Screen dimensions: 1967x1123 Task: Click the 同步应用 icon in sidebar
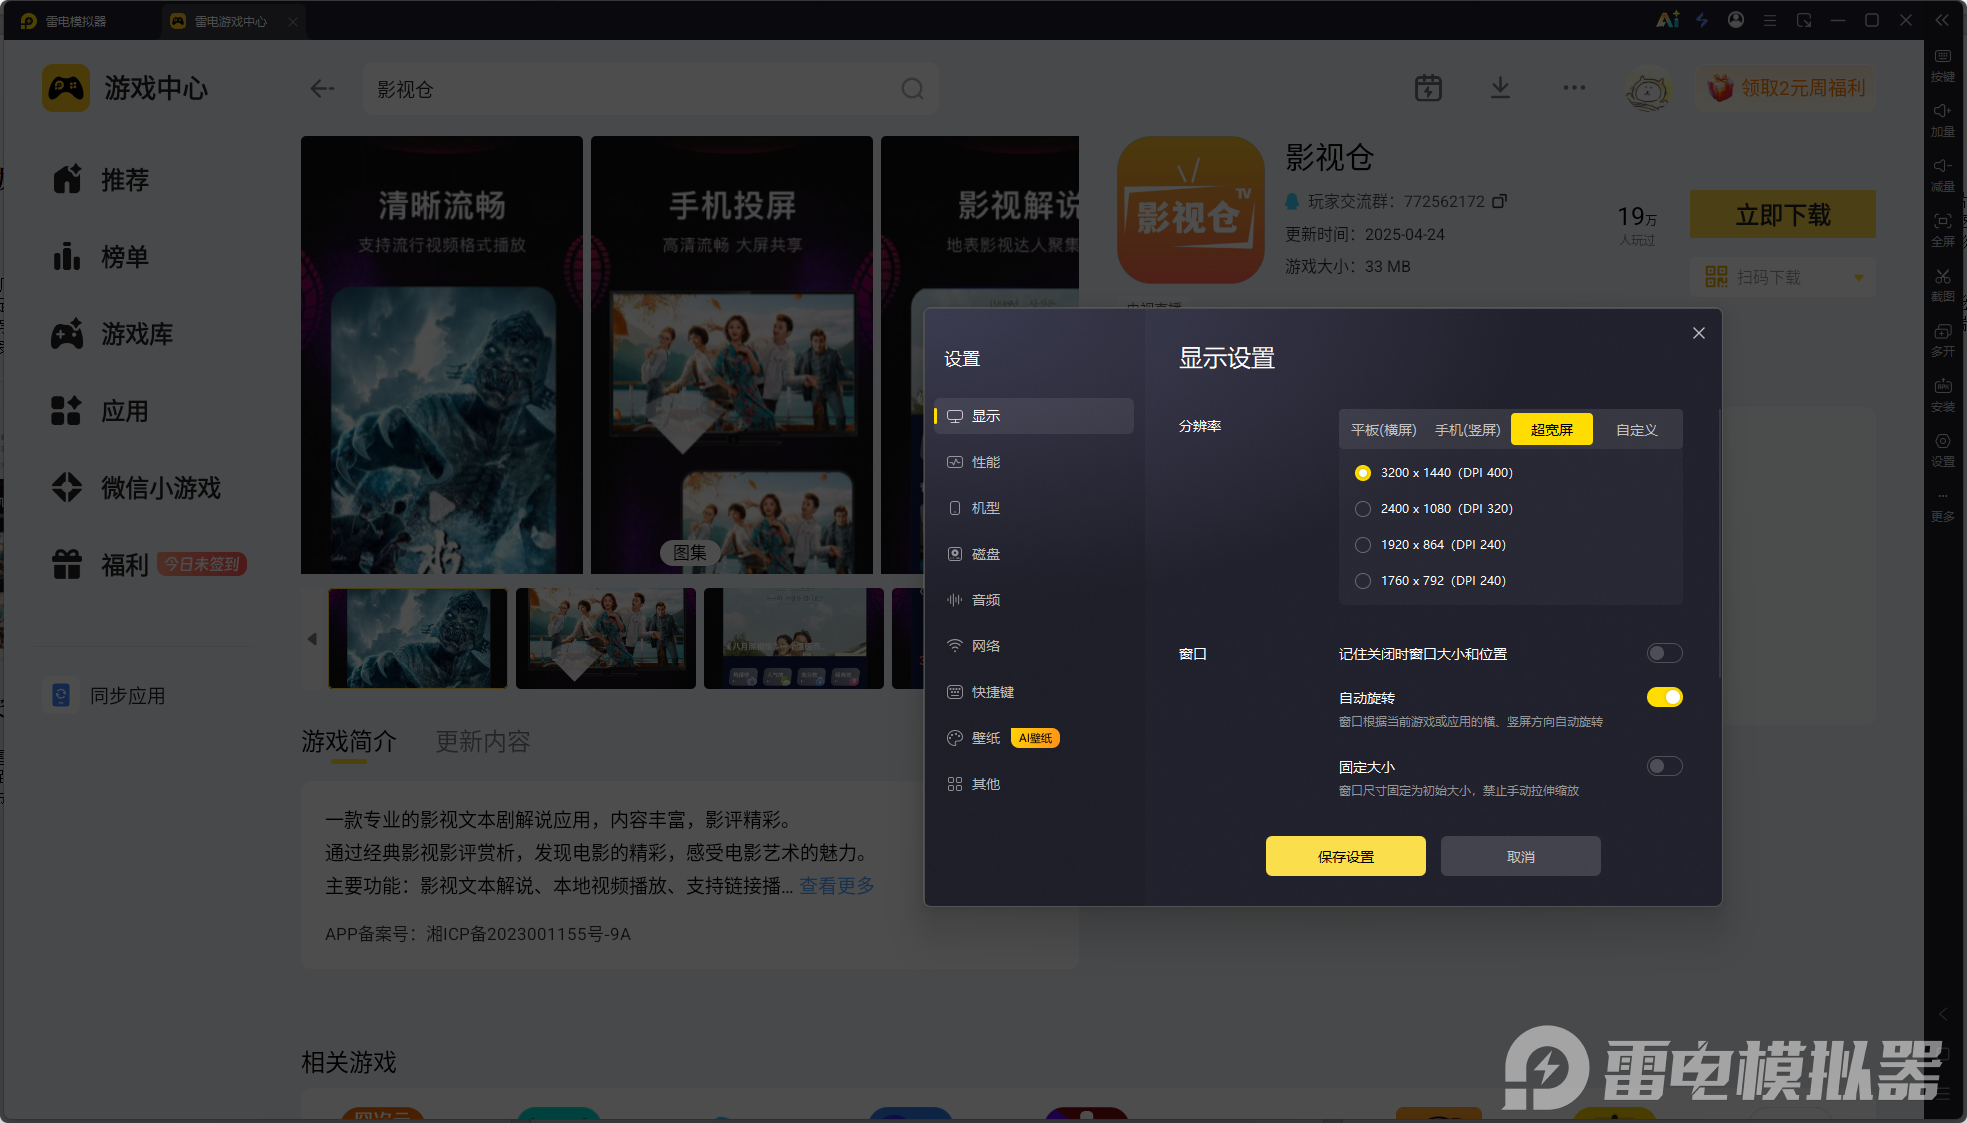click(x=61, y=695)
